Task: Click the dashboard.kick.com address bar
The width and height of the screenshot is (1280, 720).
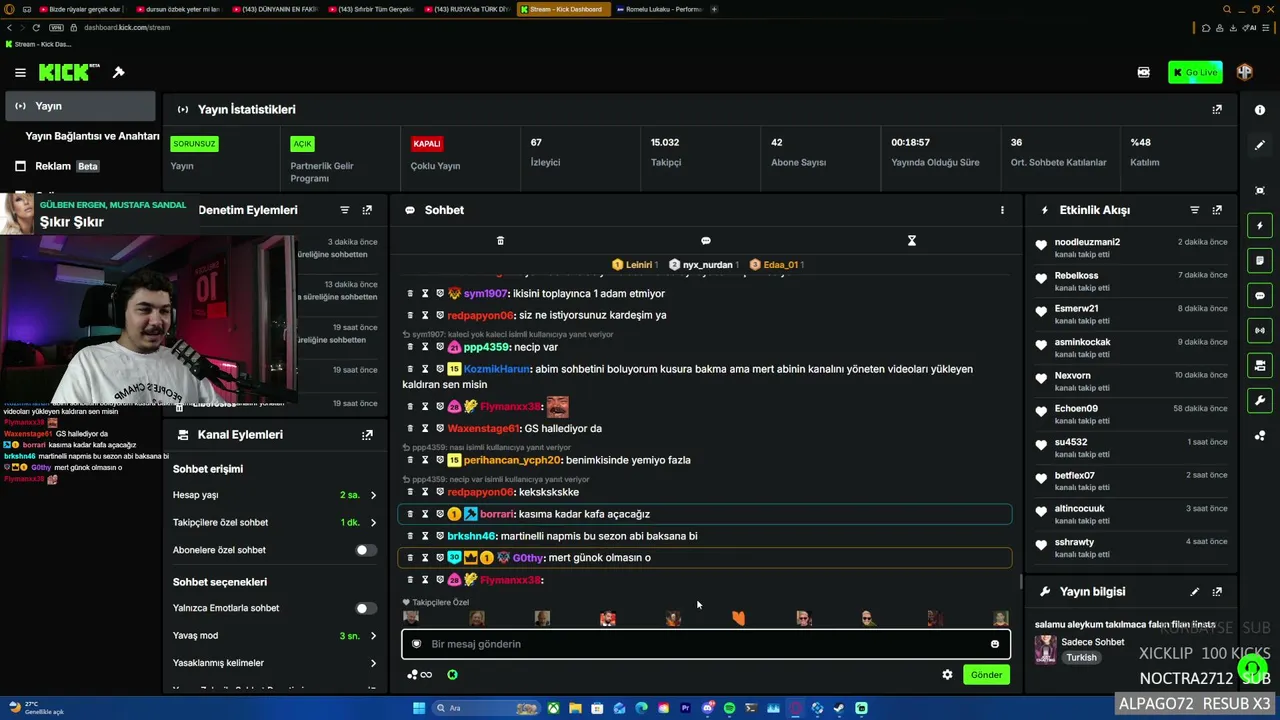Action: click(127, 27)
